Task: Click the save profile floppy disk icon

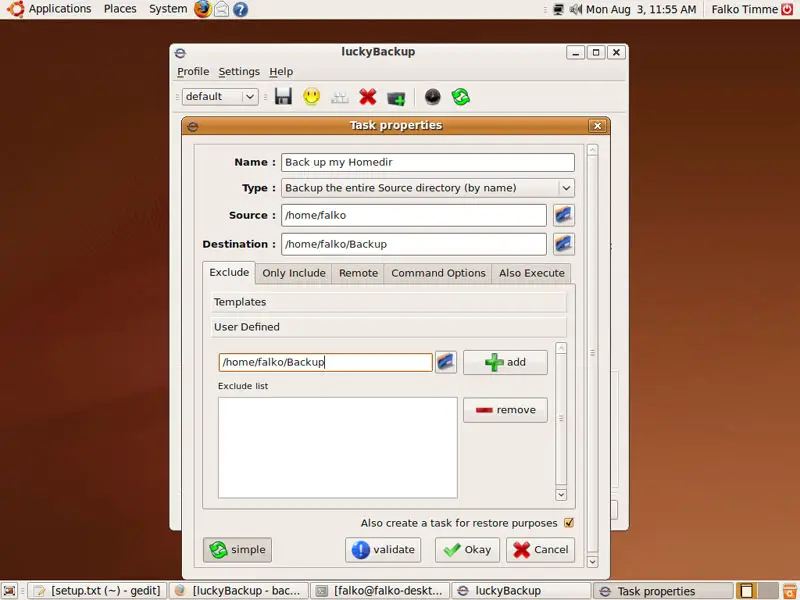Action: 283,96
